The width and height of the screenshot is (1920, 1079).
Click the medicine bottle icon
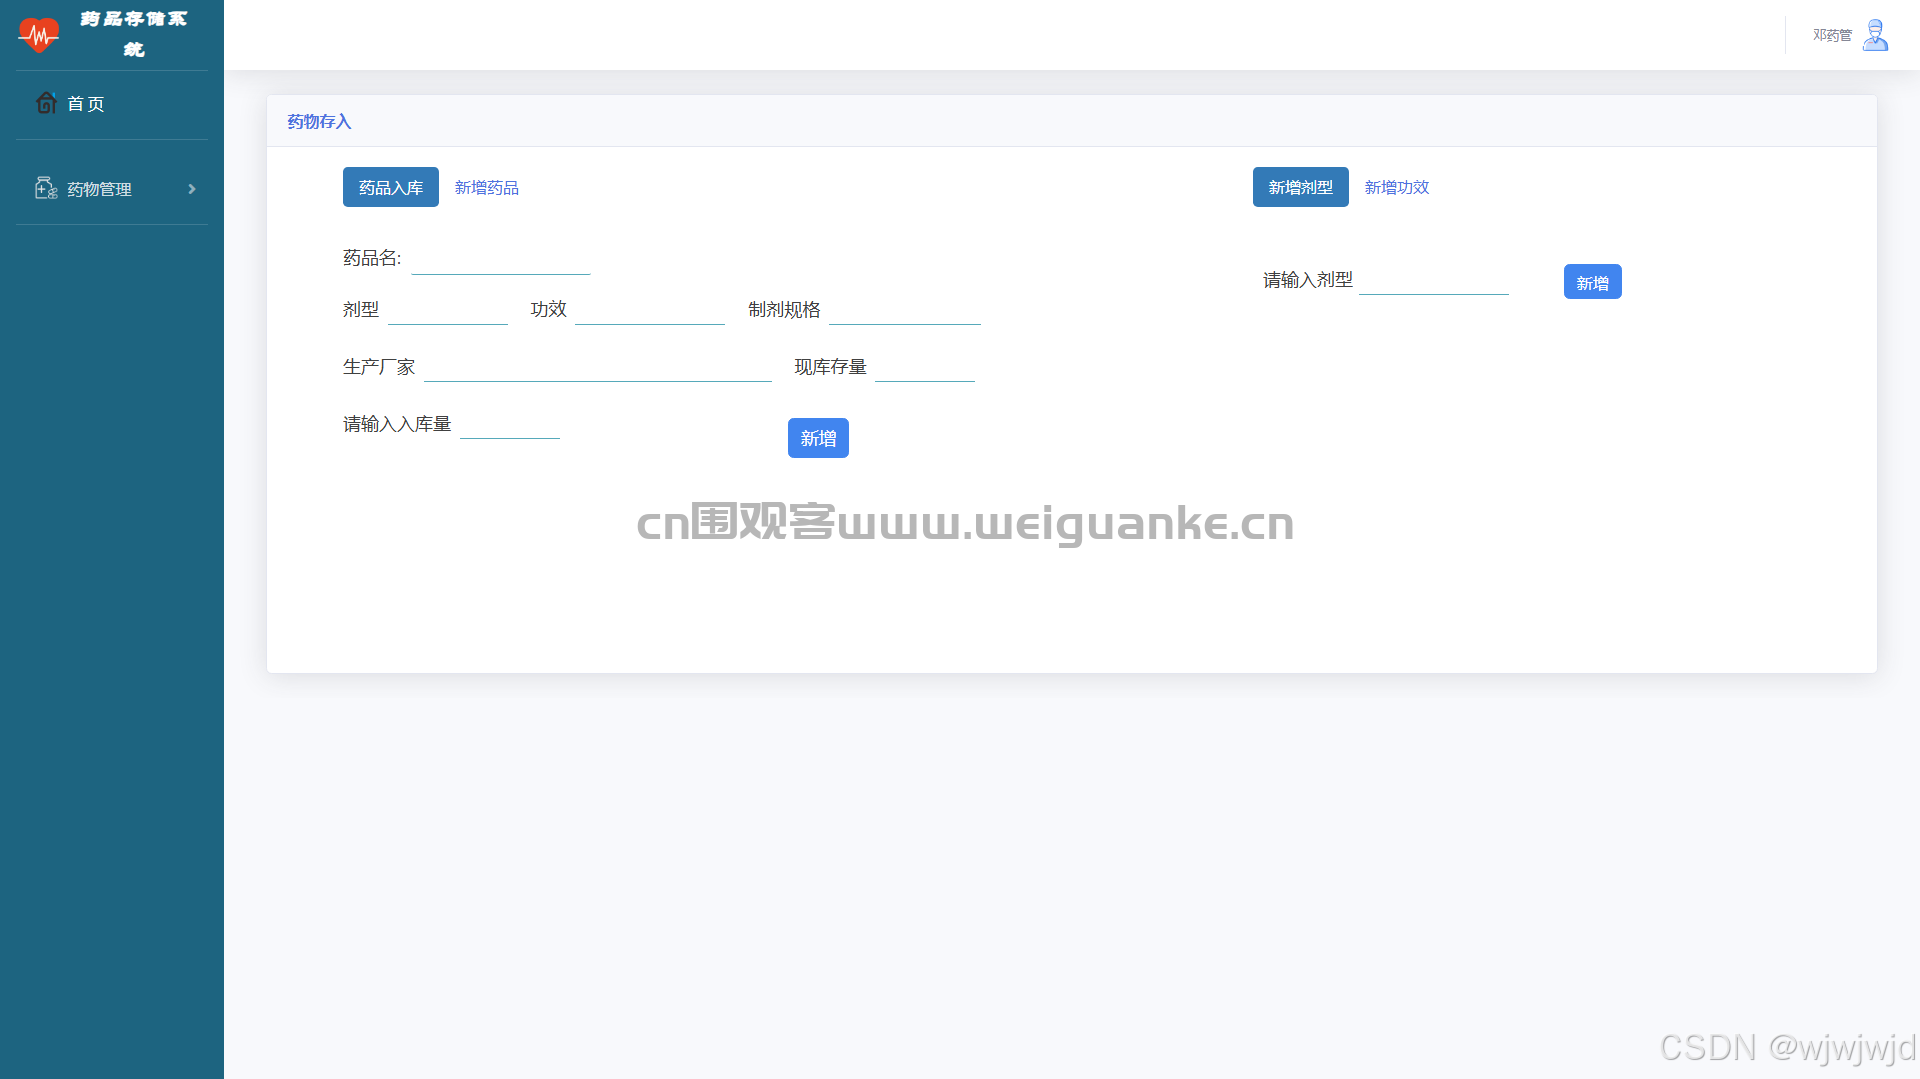click(46, 188)
